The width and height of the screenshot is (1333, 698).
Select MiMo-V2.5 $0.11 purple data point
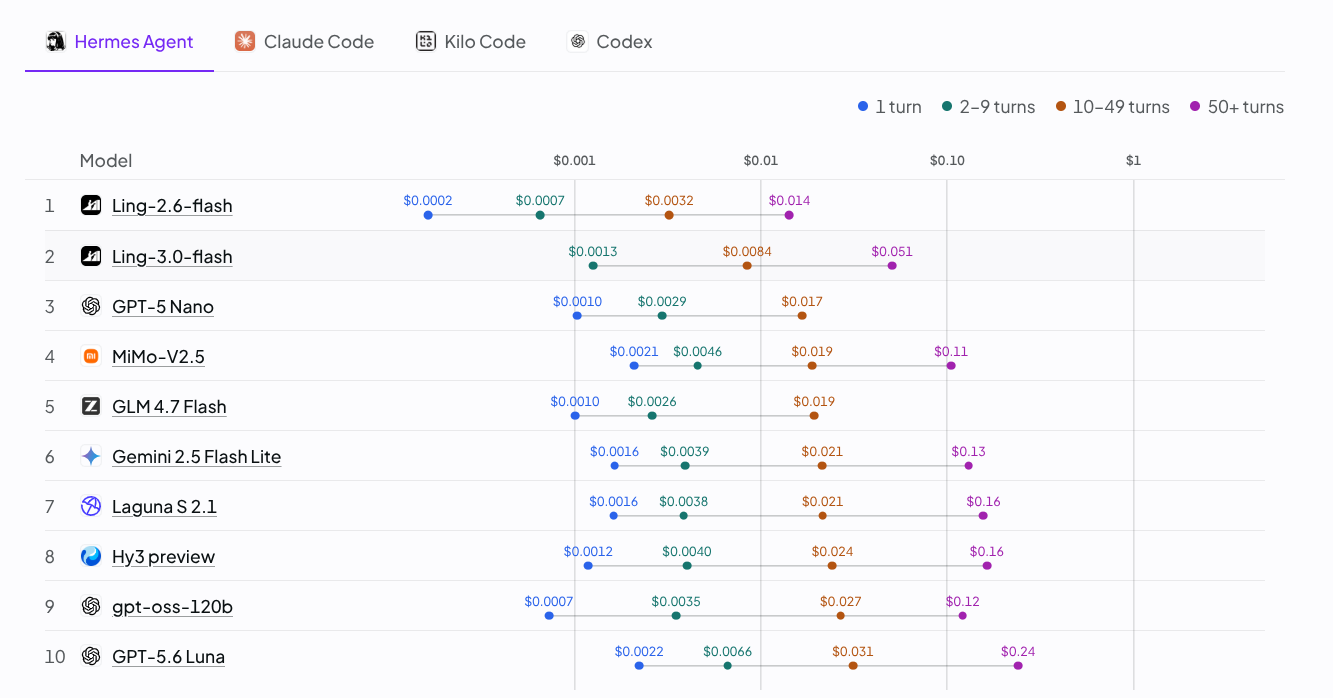[x=951, y=365]
